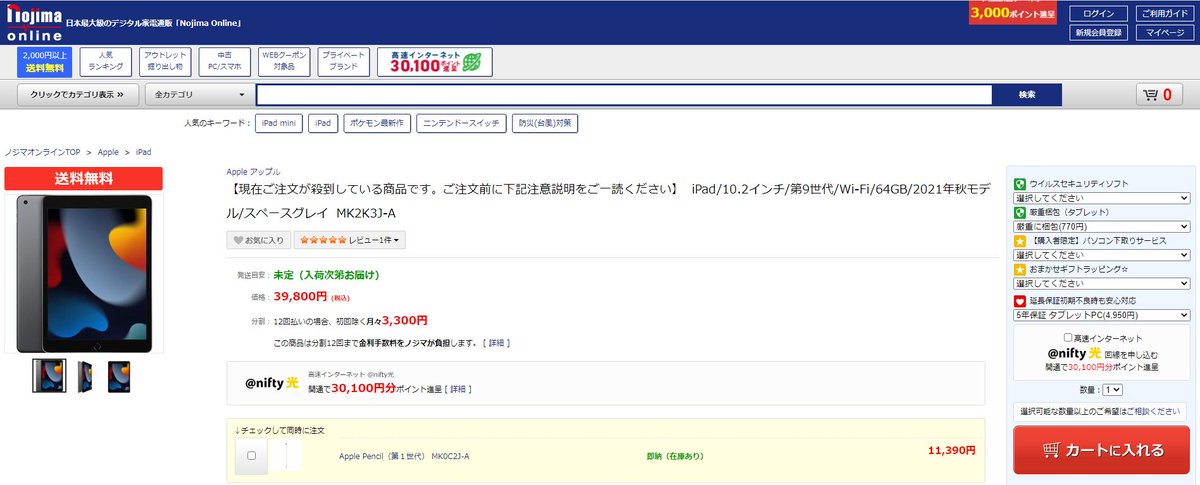Open the 中古PC/スマホ tab
The image size is (1200, 485).
224,62
